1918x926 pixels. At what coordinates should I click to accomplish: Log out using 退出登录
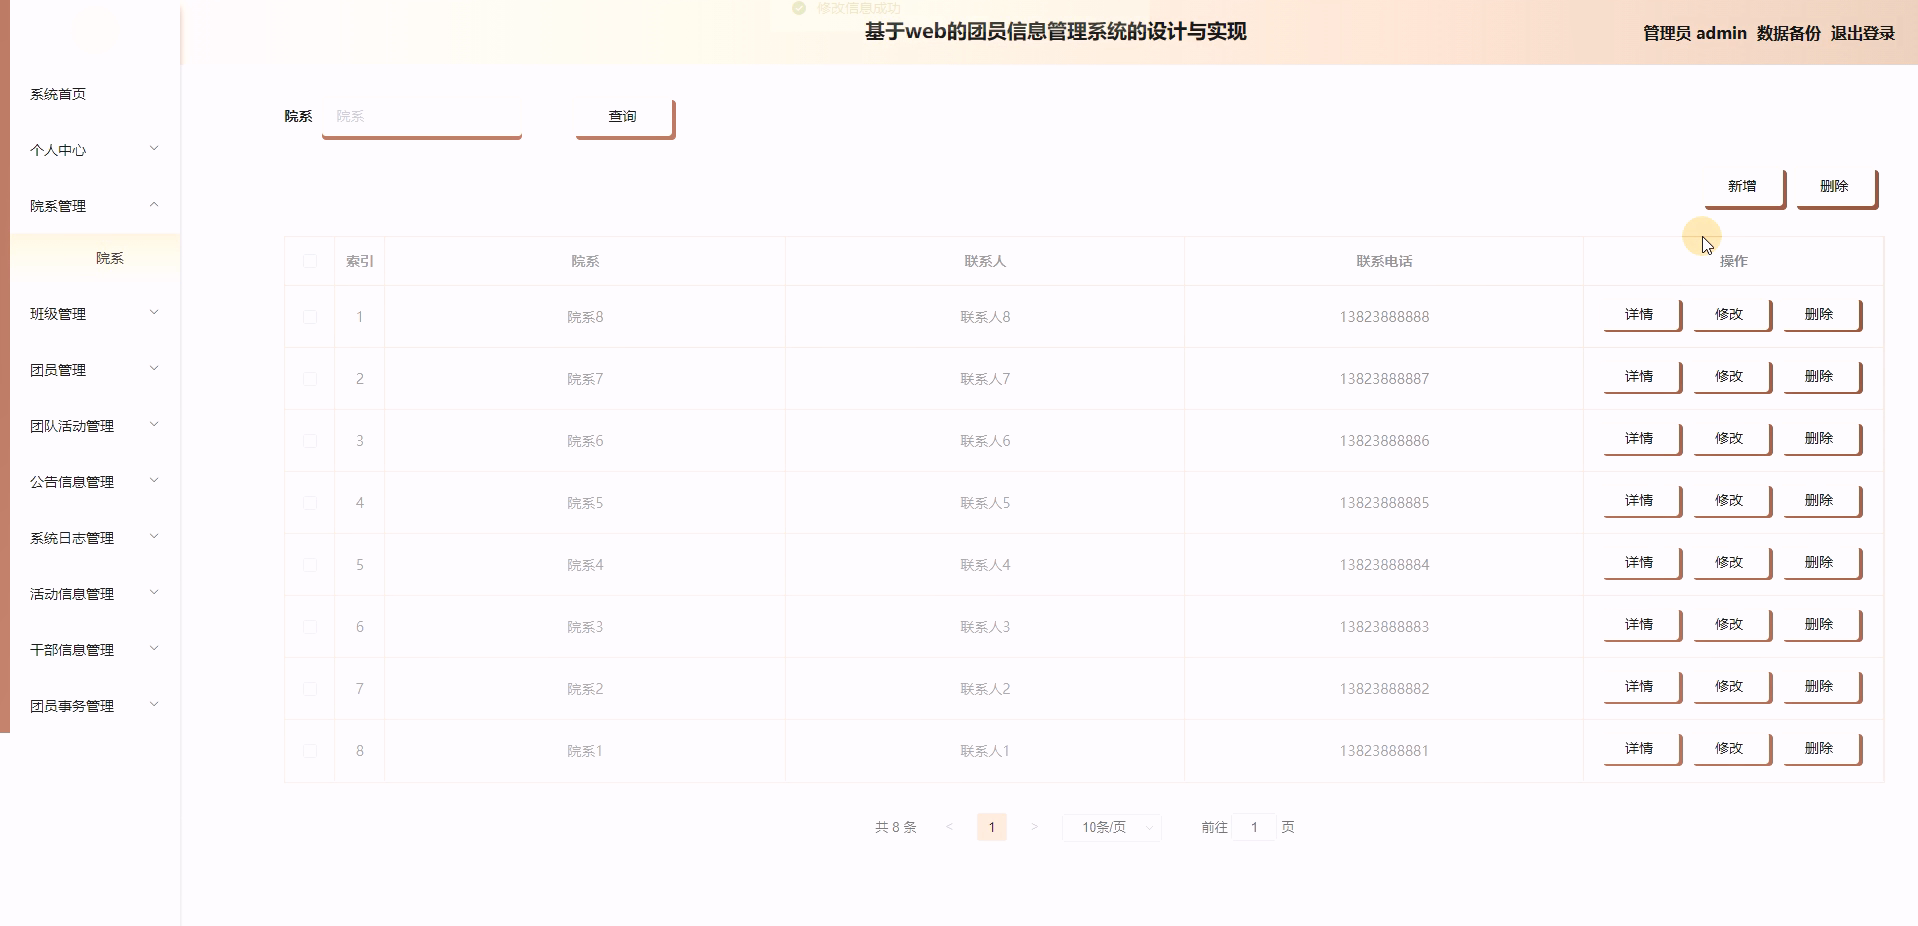click(1862, 33)
